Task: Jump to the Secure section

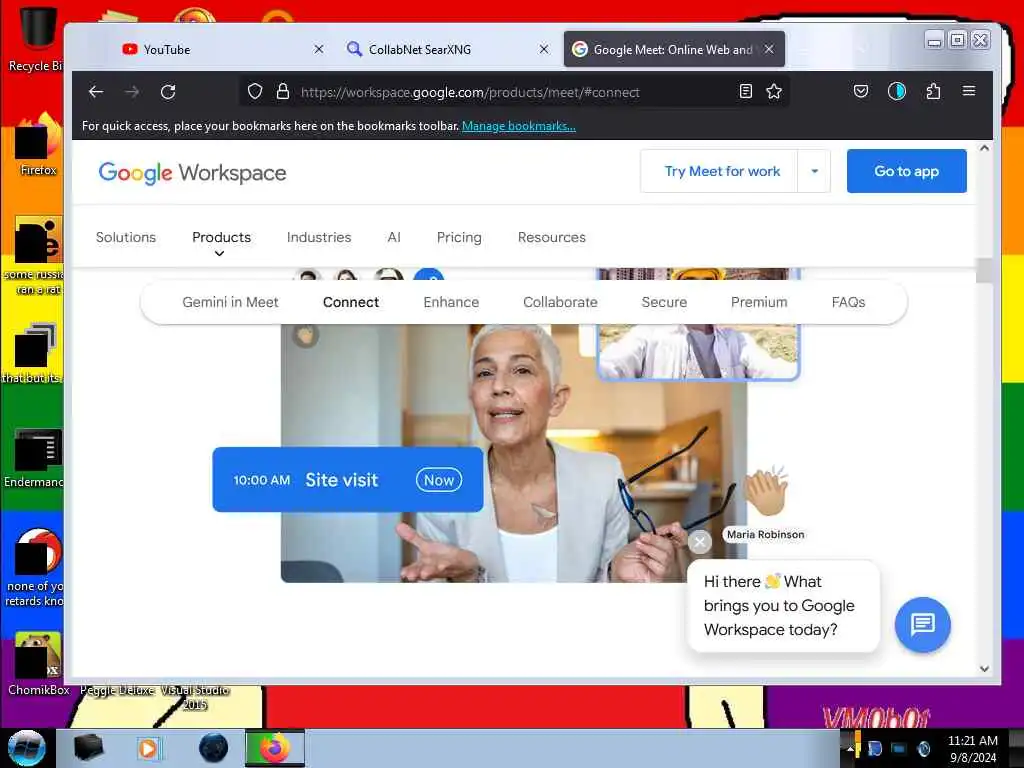Action: coord(664,302)
